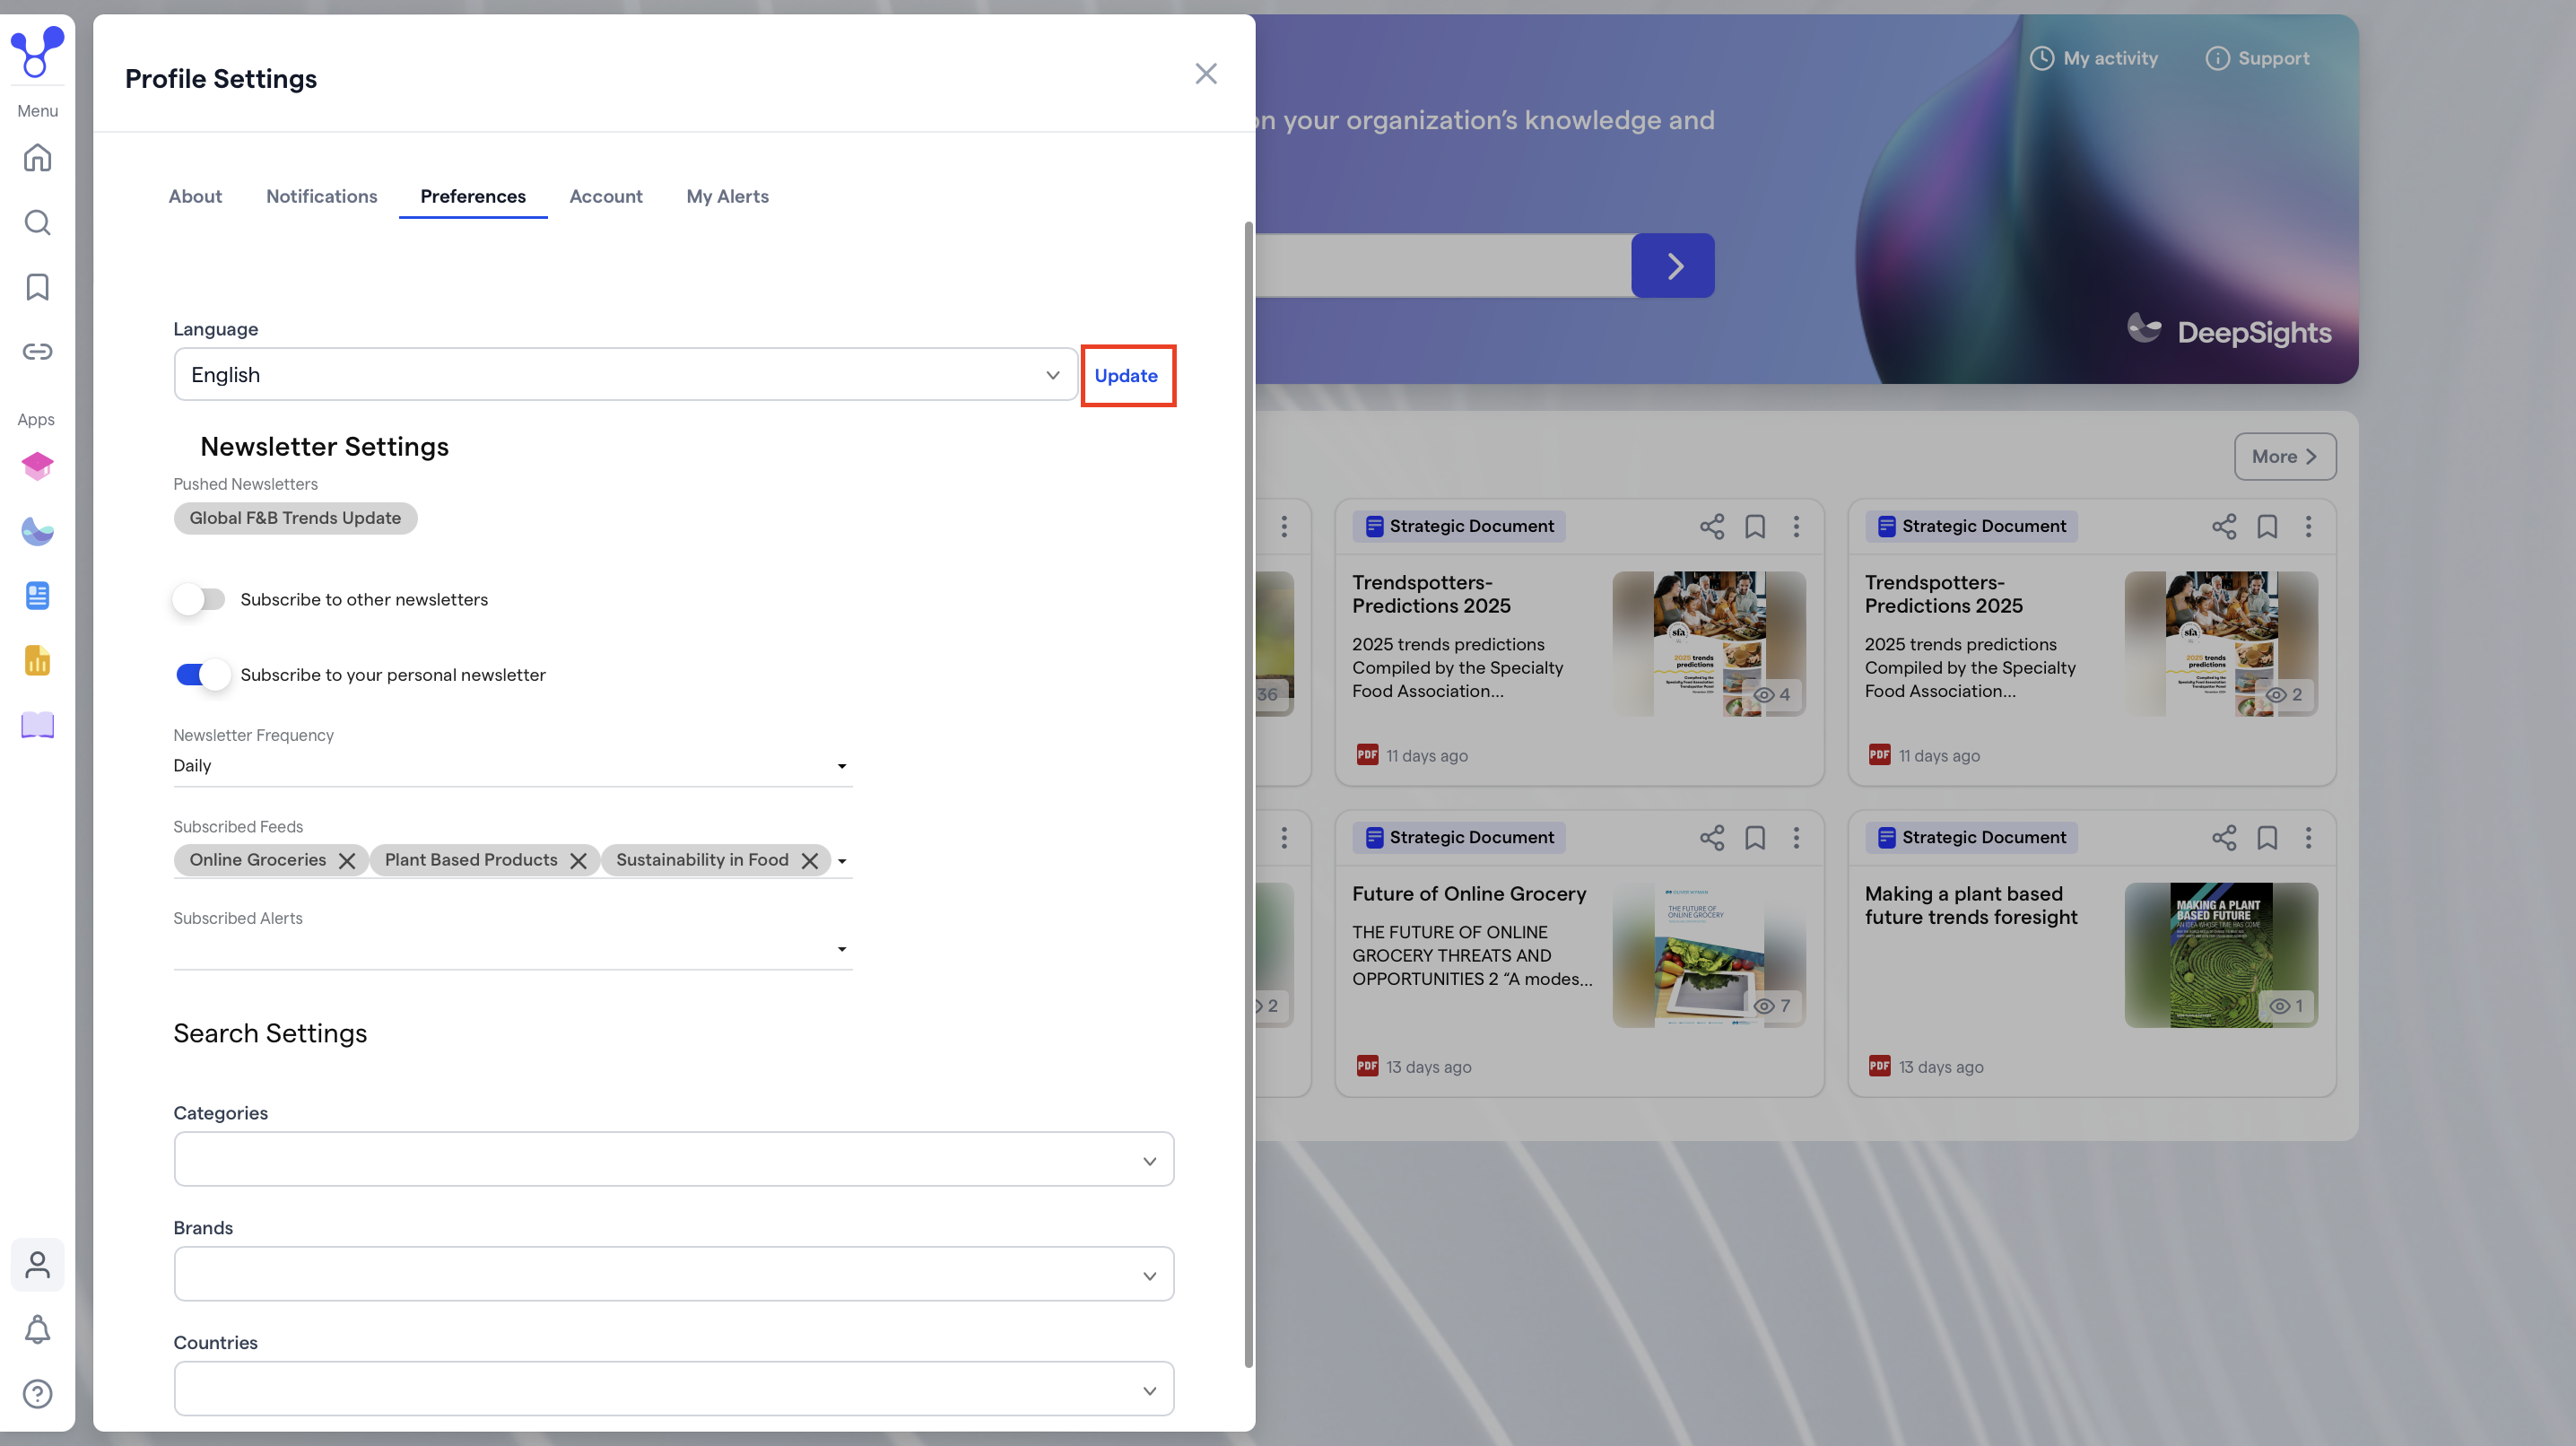
Task: Launch the purple open book app
Action: [x=37, y=725]
